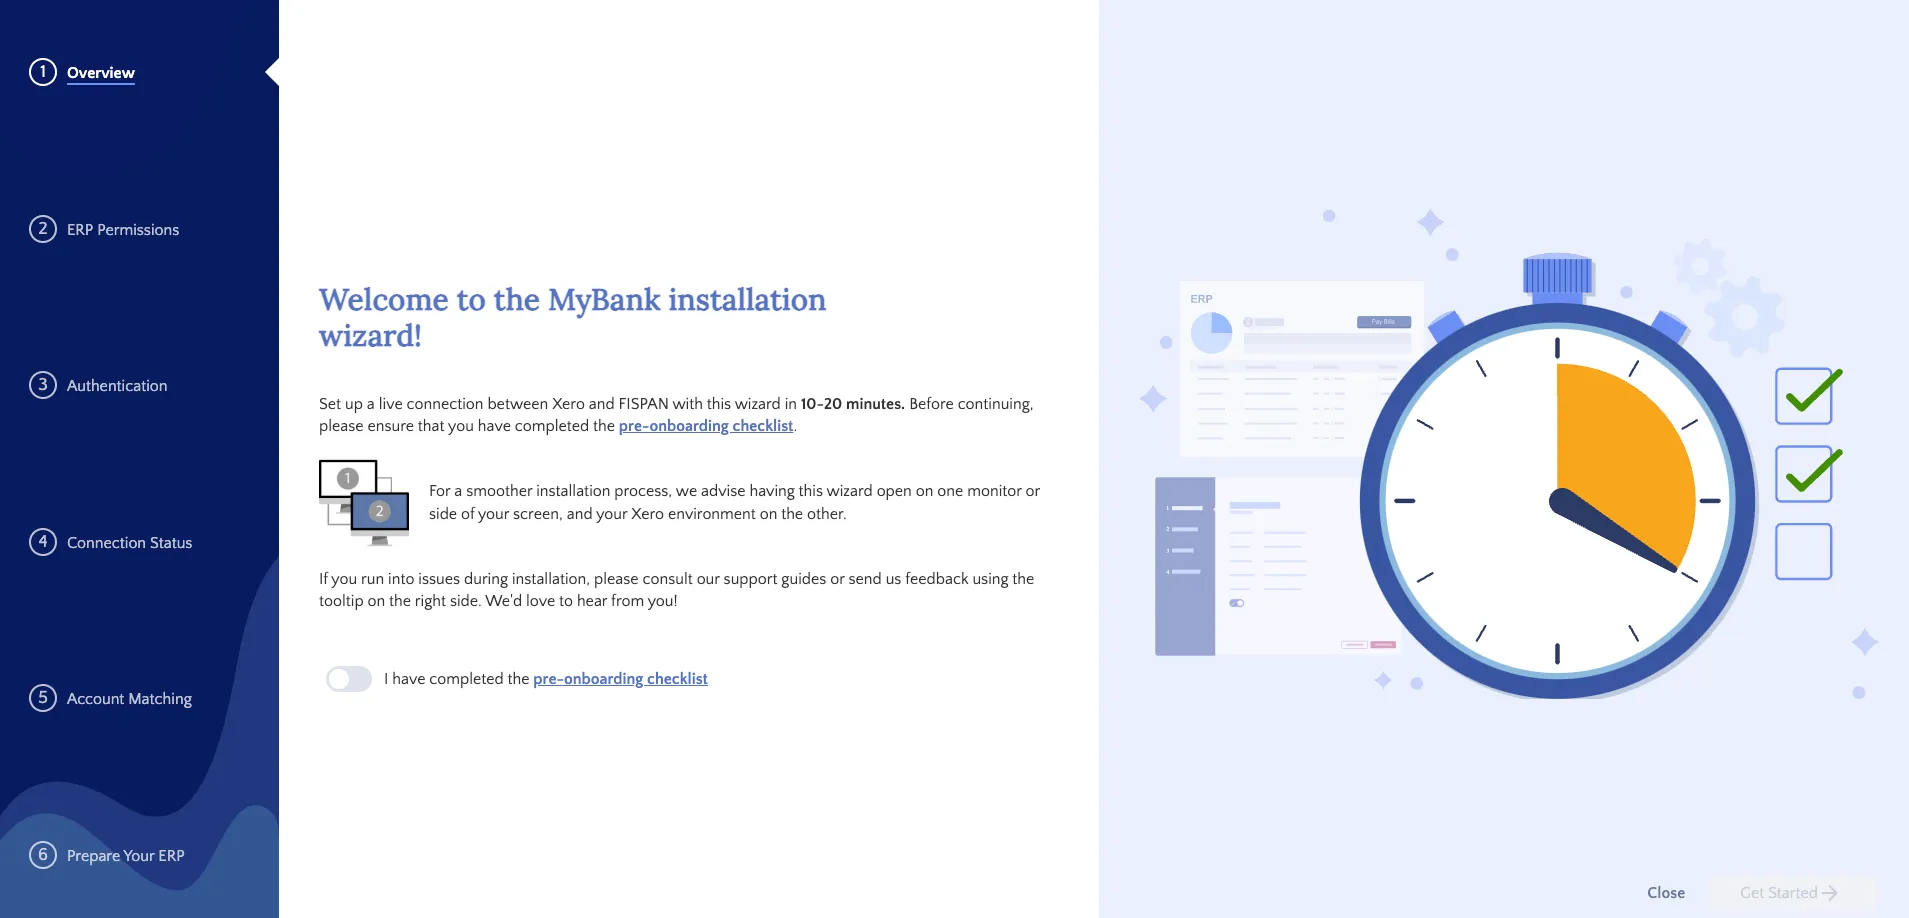Image resolution: width=1909 pixels, height=918 pixels.
Task: Jump to the Connection Status step
Action: pyautogui.click(x=129, y=543)
